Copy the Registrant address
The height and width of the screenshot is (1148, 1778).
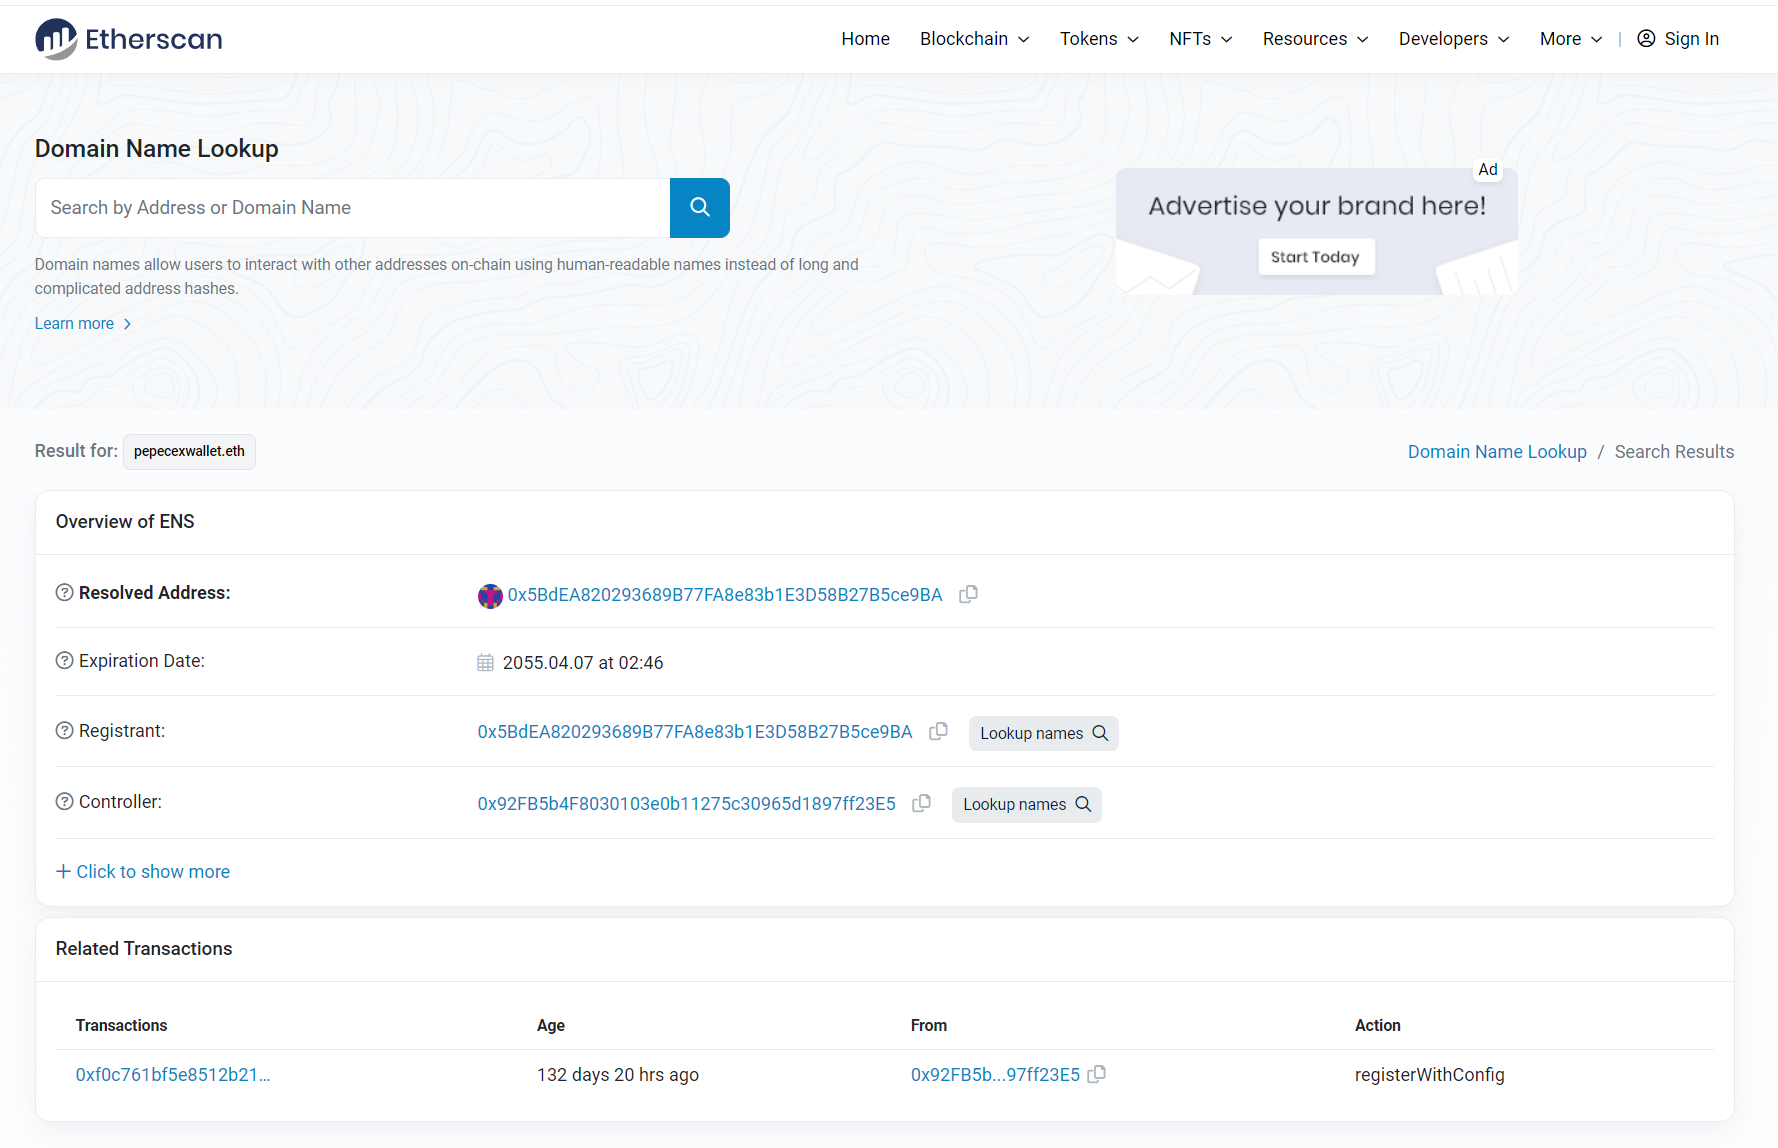[x=938, y=731]
